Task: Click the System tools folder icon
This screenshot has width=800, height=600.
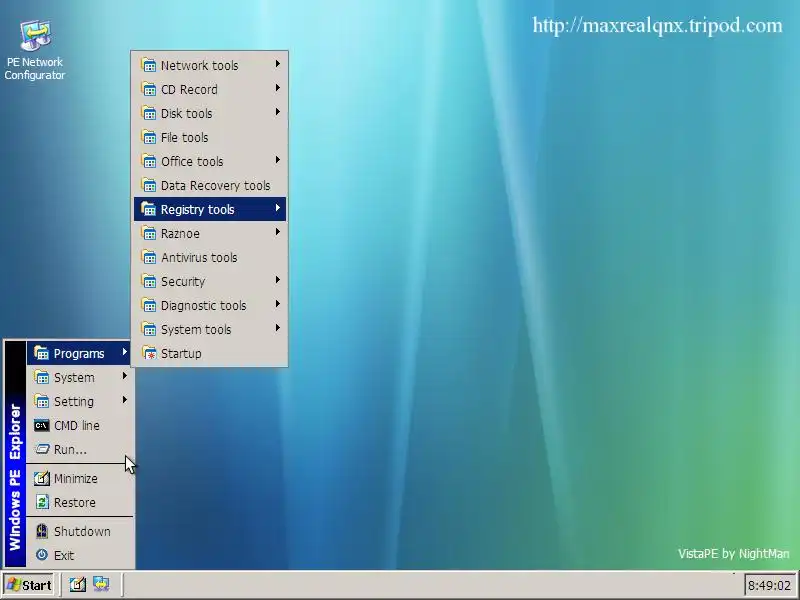Action: (x=148, y=329)
